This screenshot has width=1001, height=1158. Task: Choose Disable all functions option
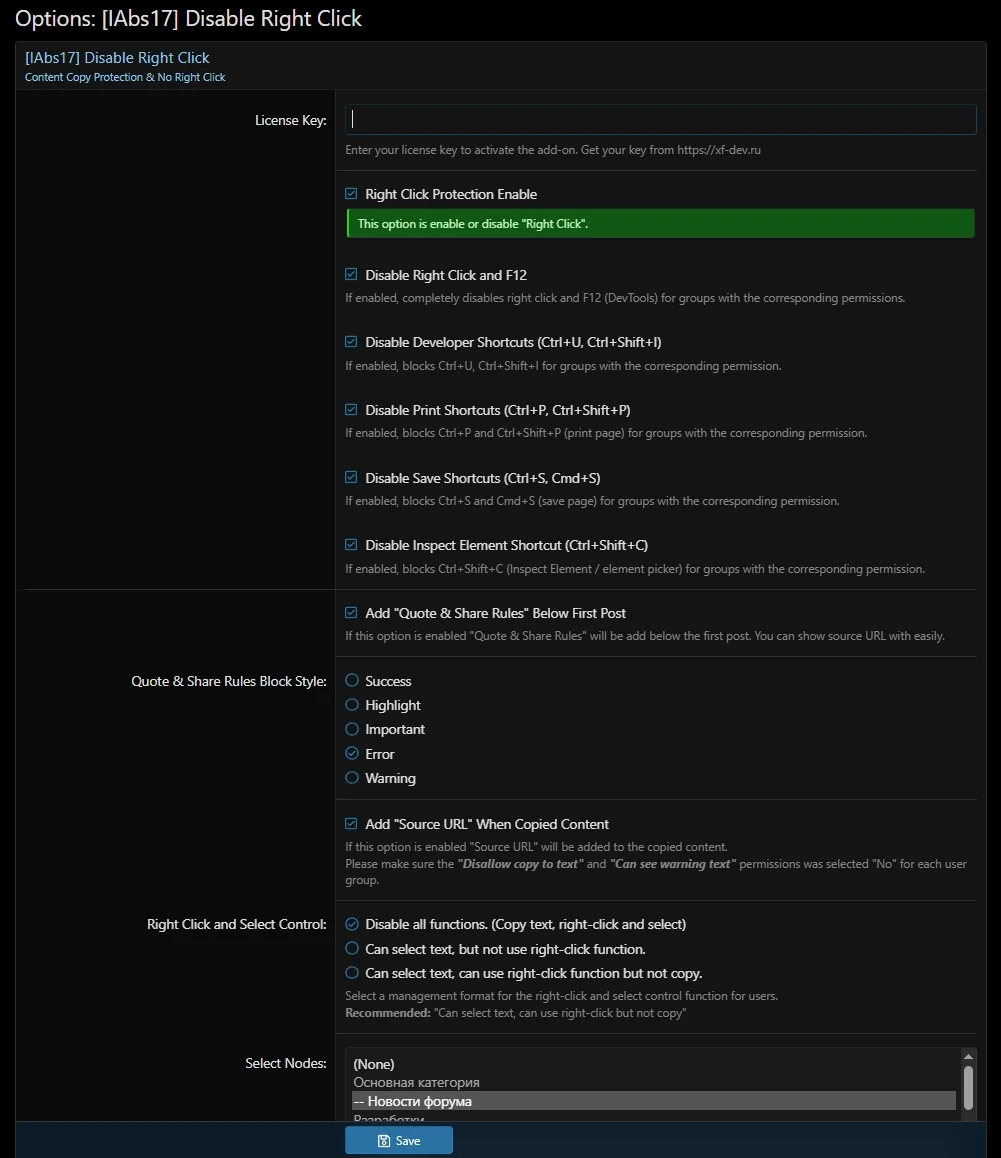[x=352, y=924]
